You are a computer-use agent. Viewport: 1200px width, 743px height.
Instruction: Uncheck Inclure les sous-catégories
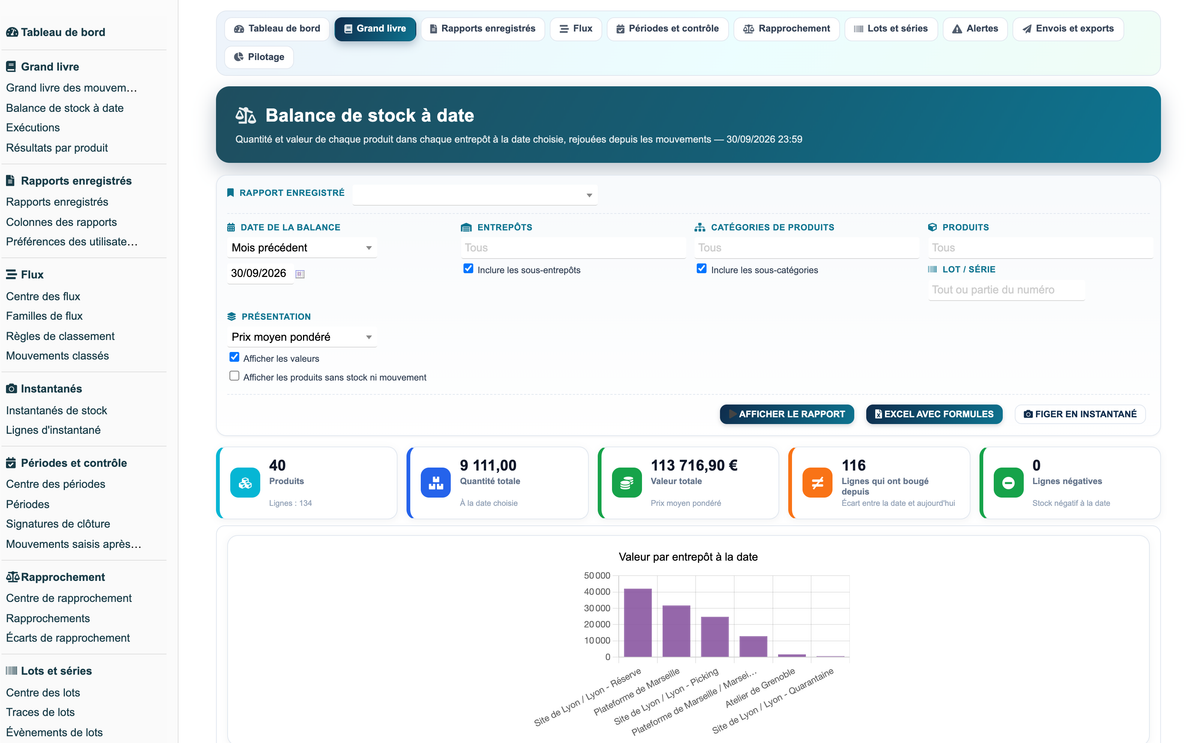point(701,269)
